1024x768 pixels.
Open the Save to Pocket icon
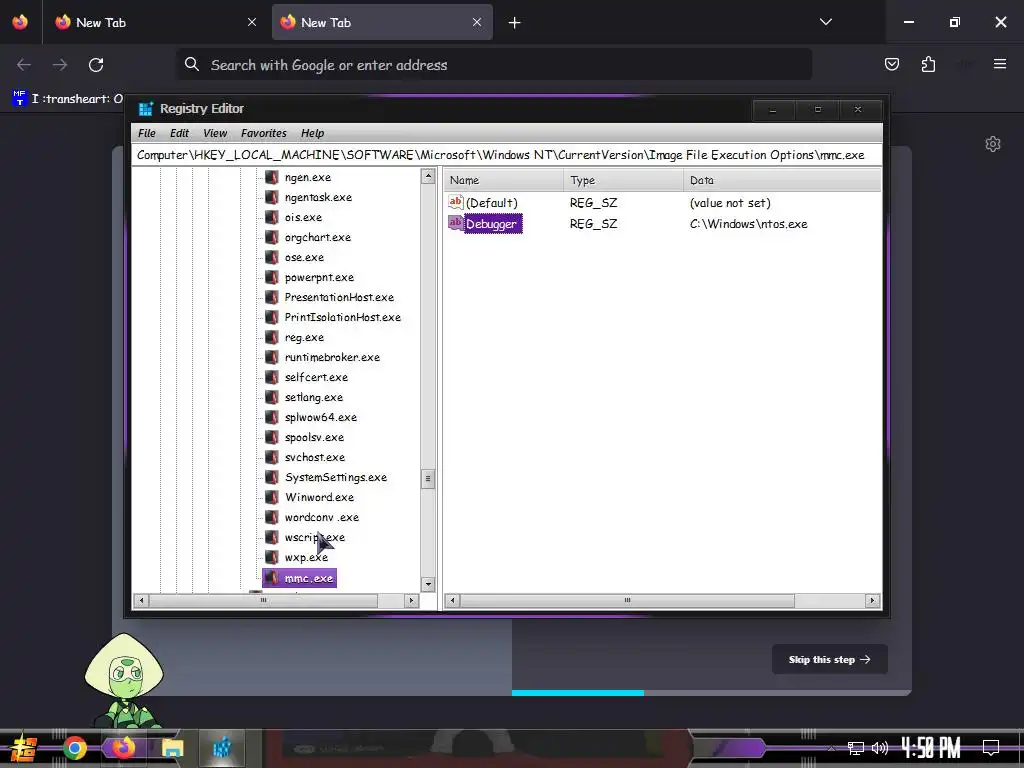(891, 64)
